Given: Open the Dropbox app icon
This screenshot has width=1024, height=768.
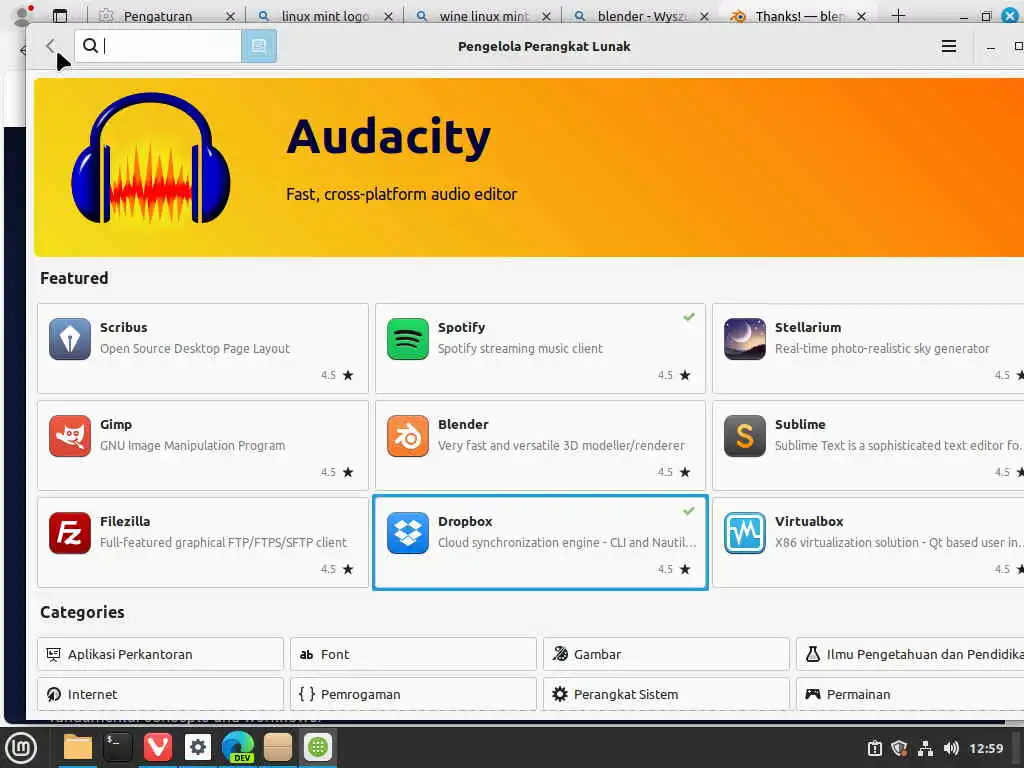Looking at the screenshot, I should coord(408,533).
